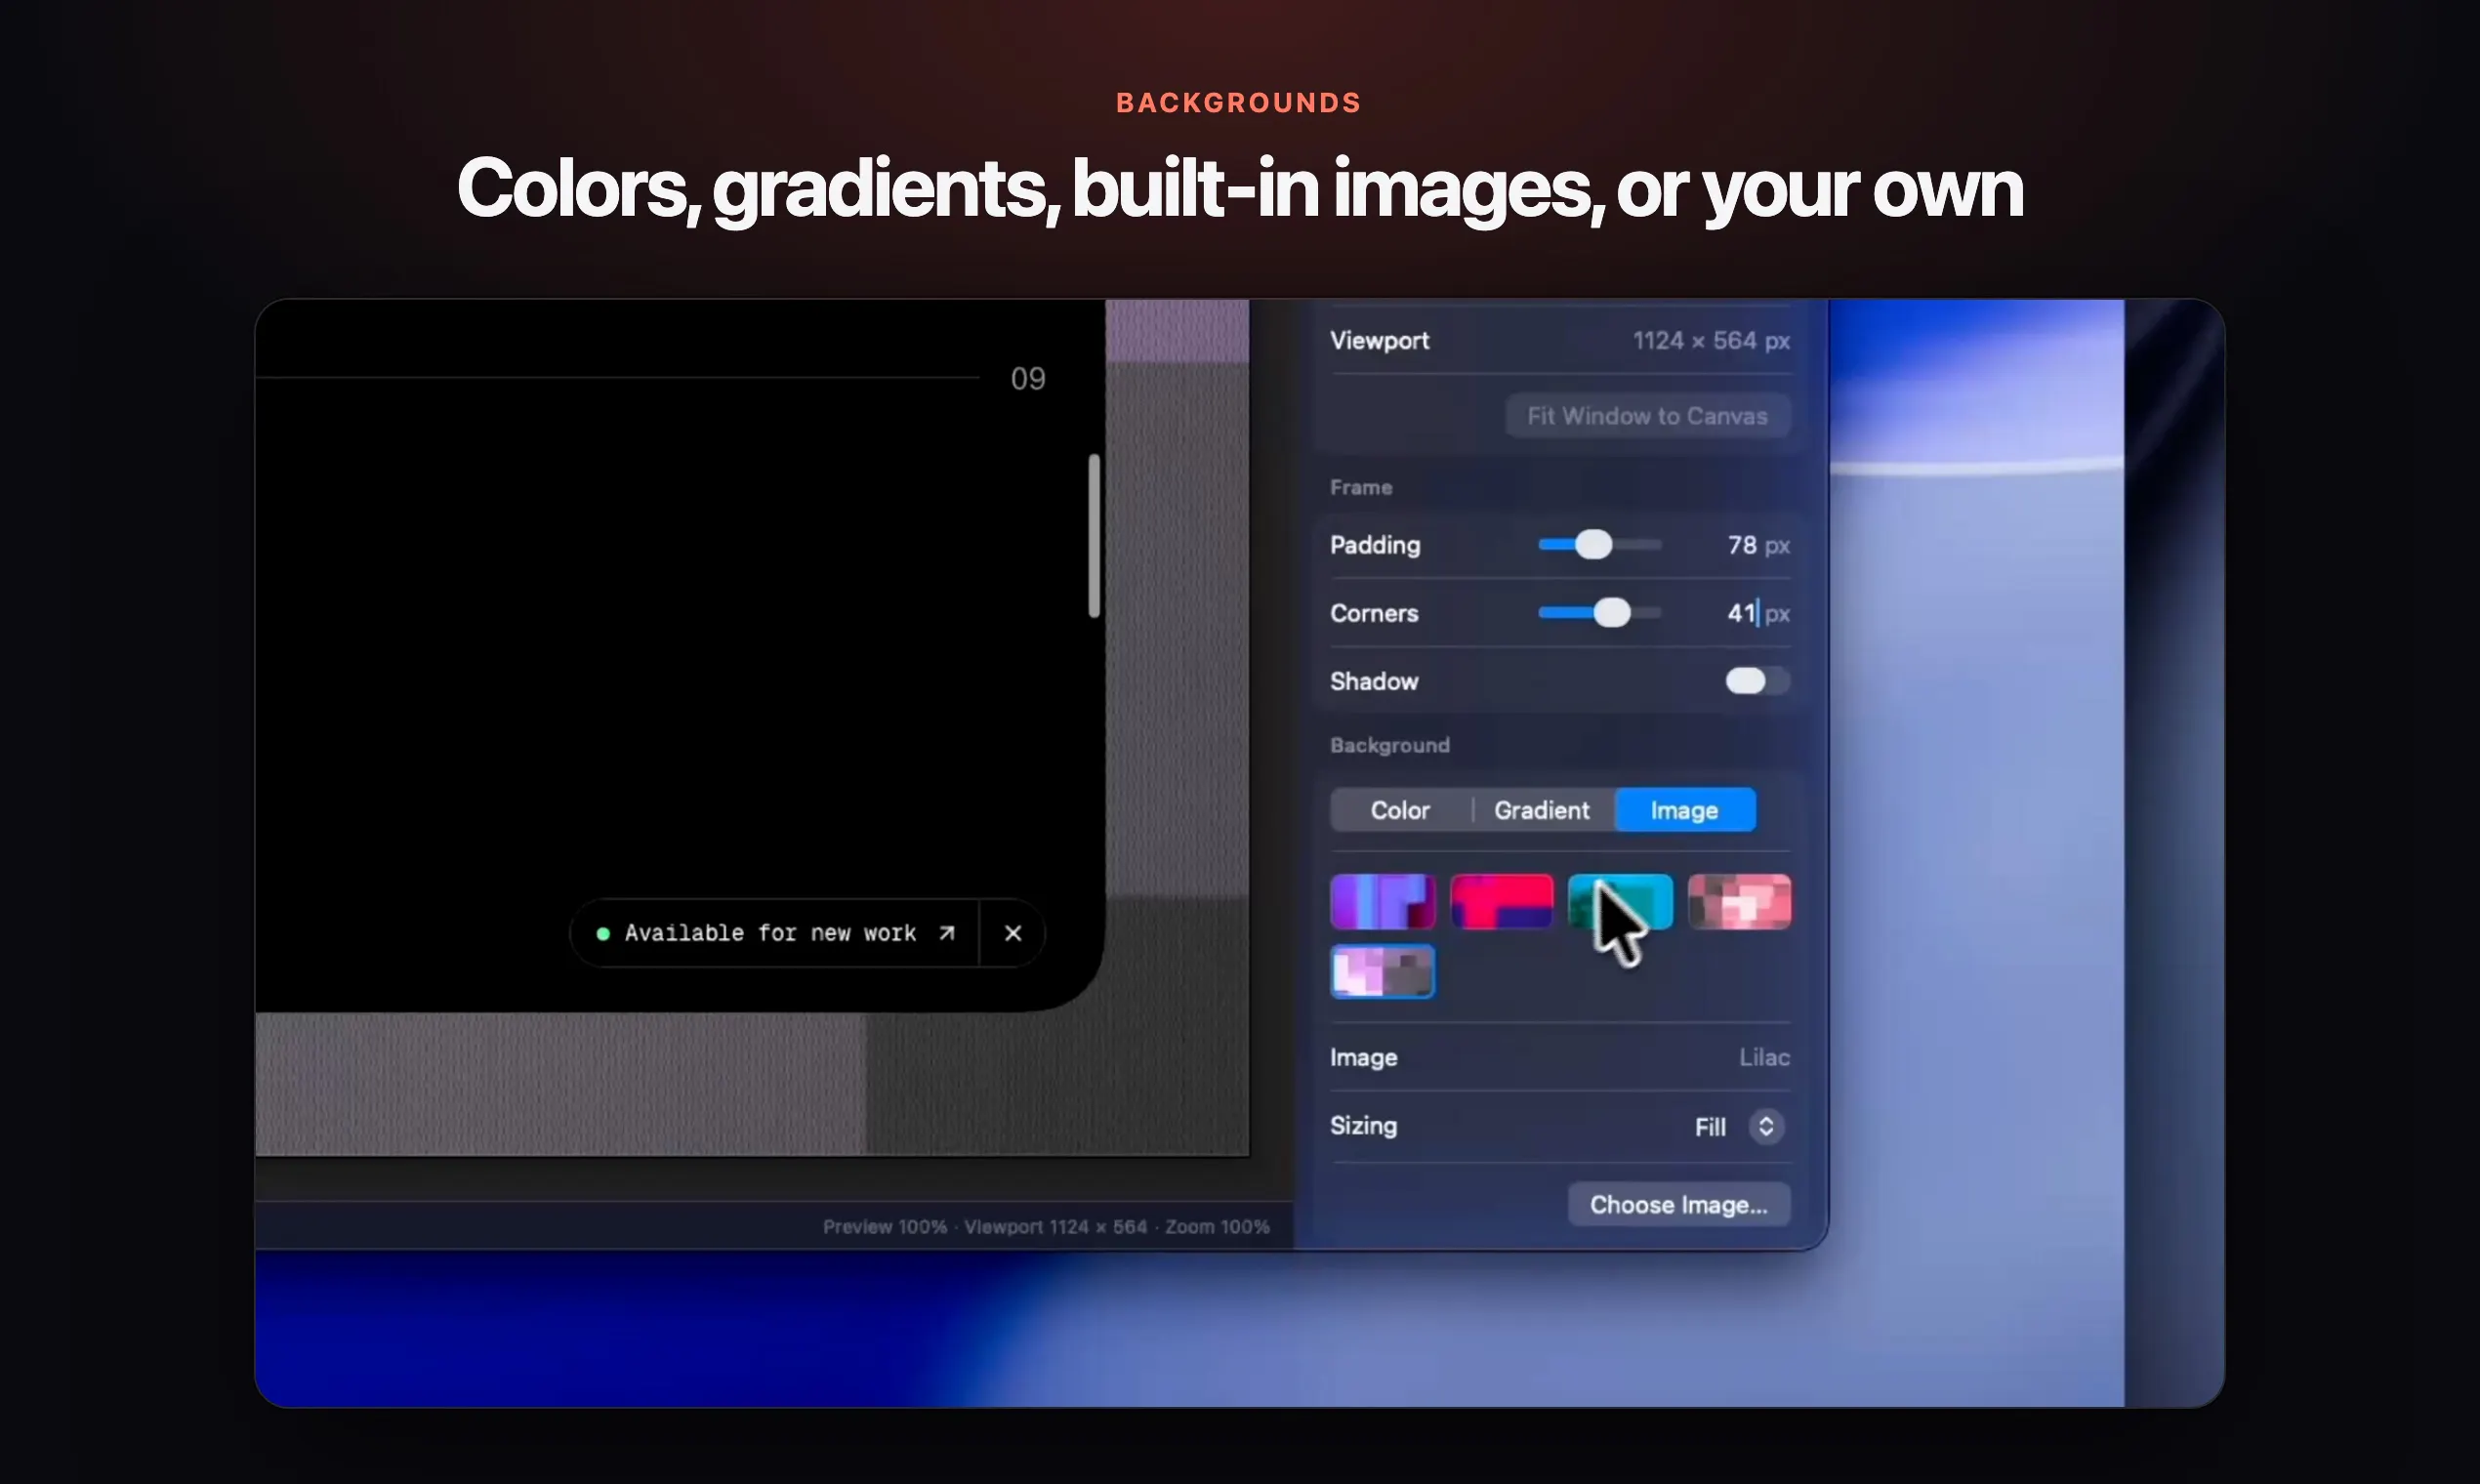Image resolution: width=2480 pixels, height=1484 pixels.
Task: Click the BACKGROUNDS section label
Action: point(1239,103)
